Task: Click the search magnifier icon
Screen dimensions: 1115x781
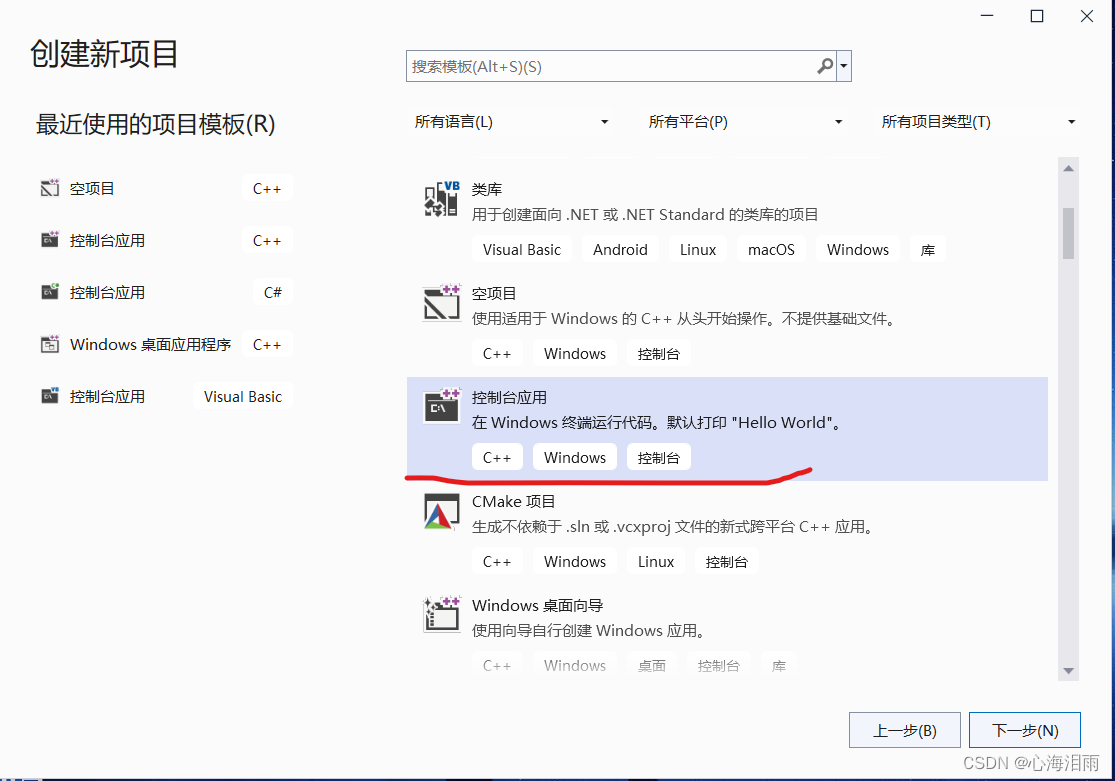Action: point(825,66)
